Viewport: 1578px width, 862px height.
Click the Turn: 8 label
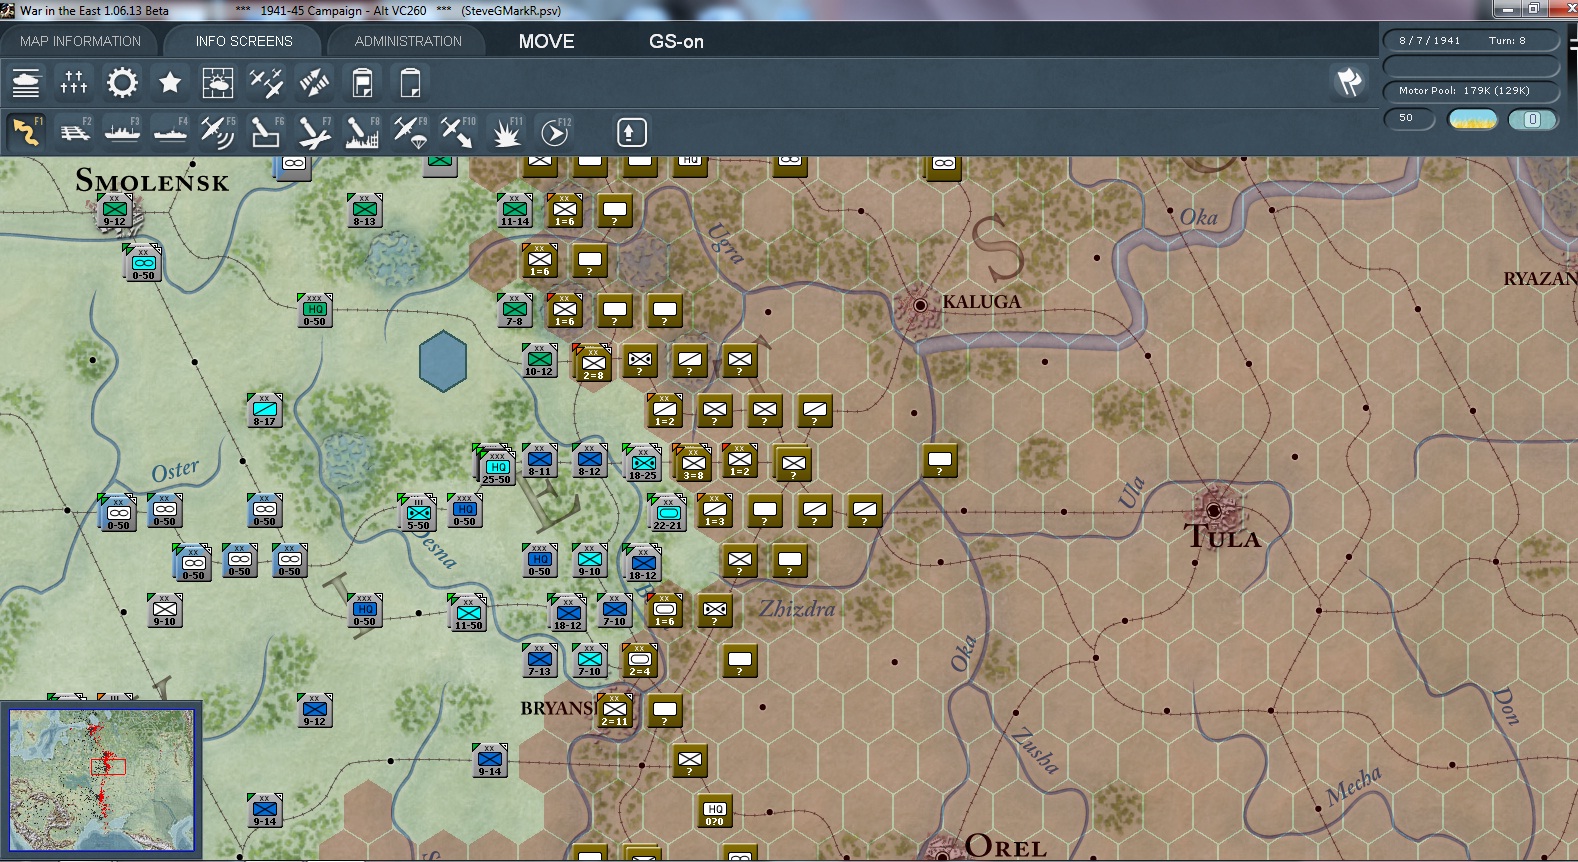coord(1507,41)
